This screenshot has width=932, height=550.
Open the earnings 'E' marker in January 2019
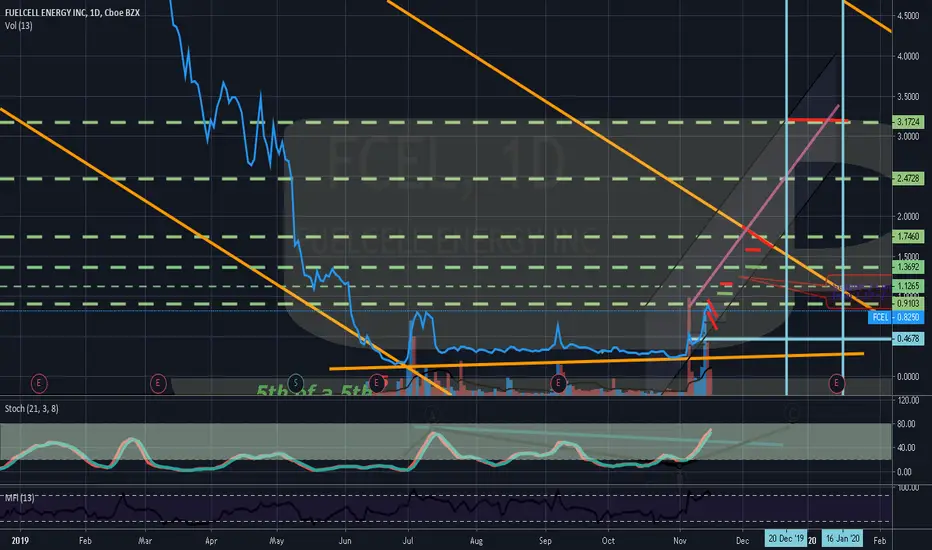click(39, 383)
